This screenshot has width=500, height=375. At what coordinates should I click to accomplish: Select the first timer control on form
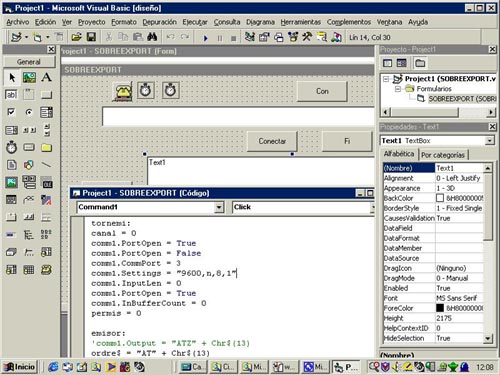click(145, 90)
